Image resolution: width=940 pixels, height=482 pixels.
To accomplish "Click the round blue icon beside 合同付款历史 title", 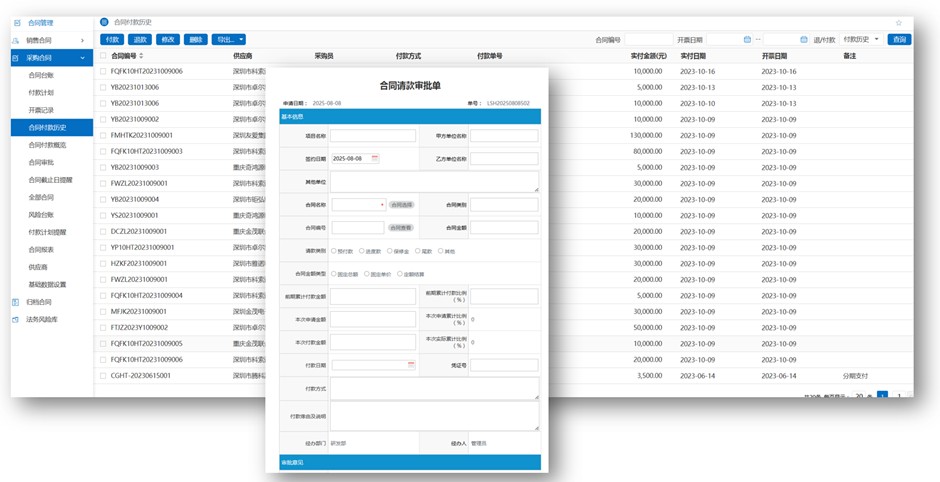I will (x=104, y=22).
